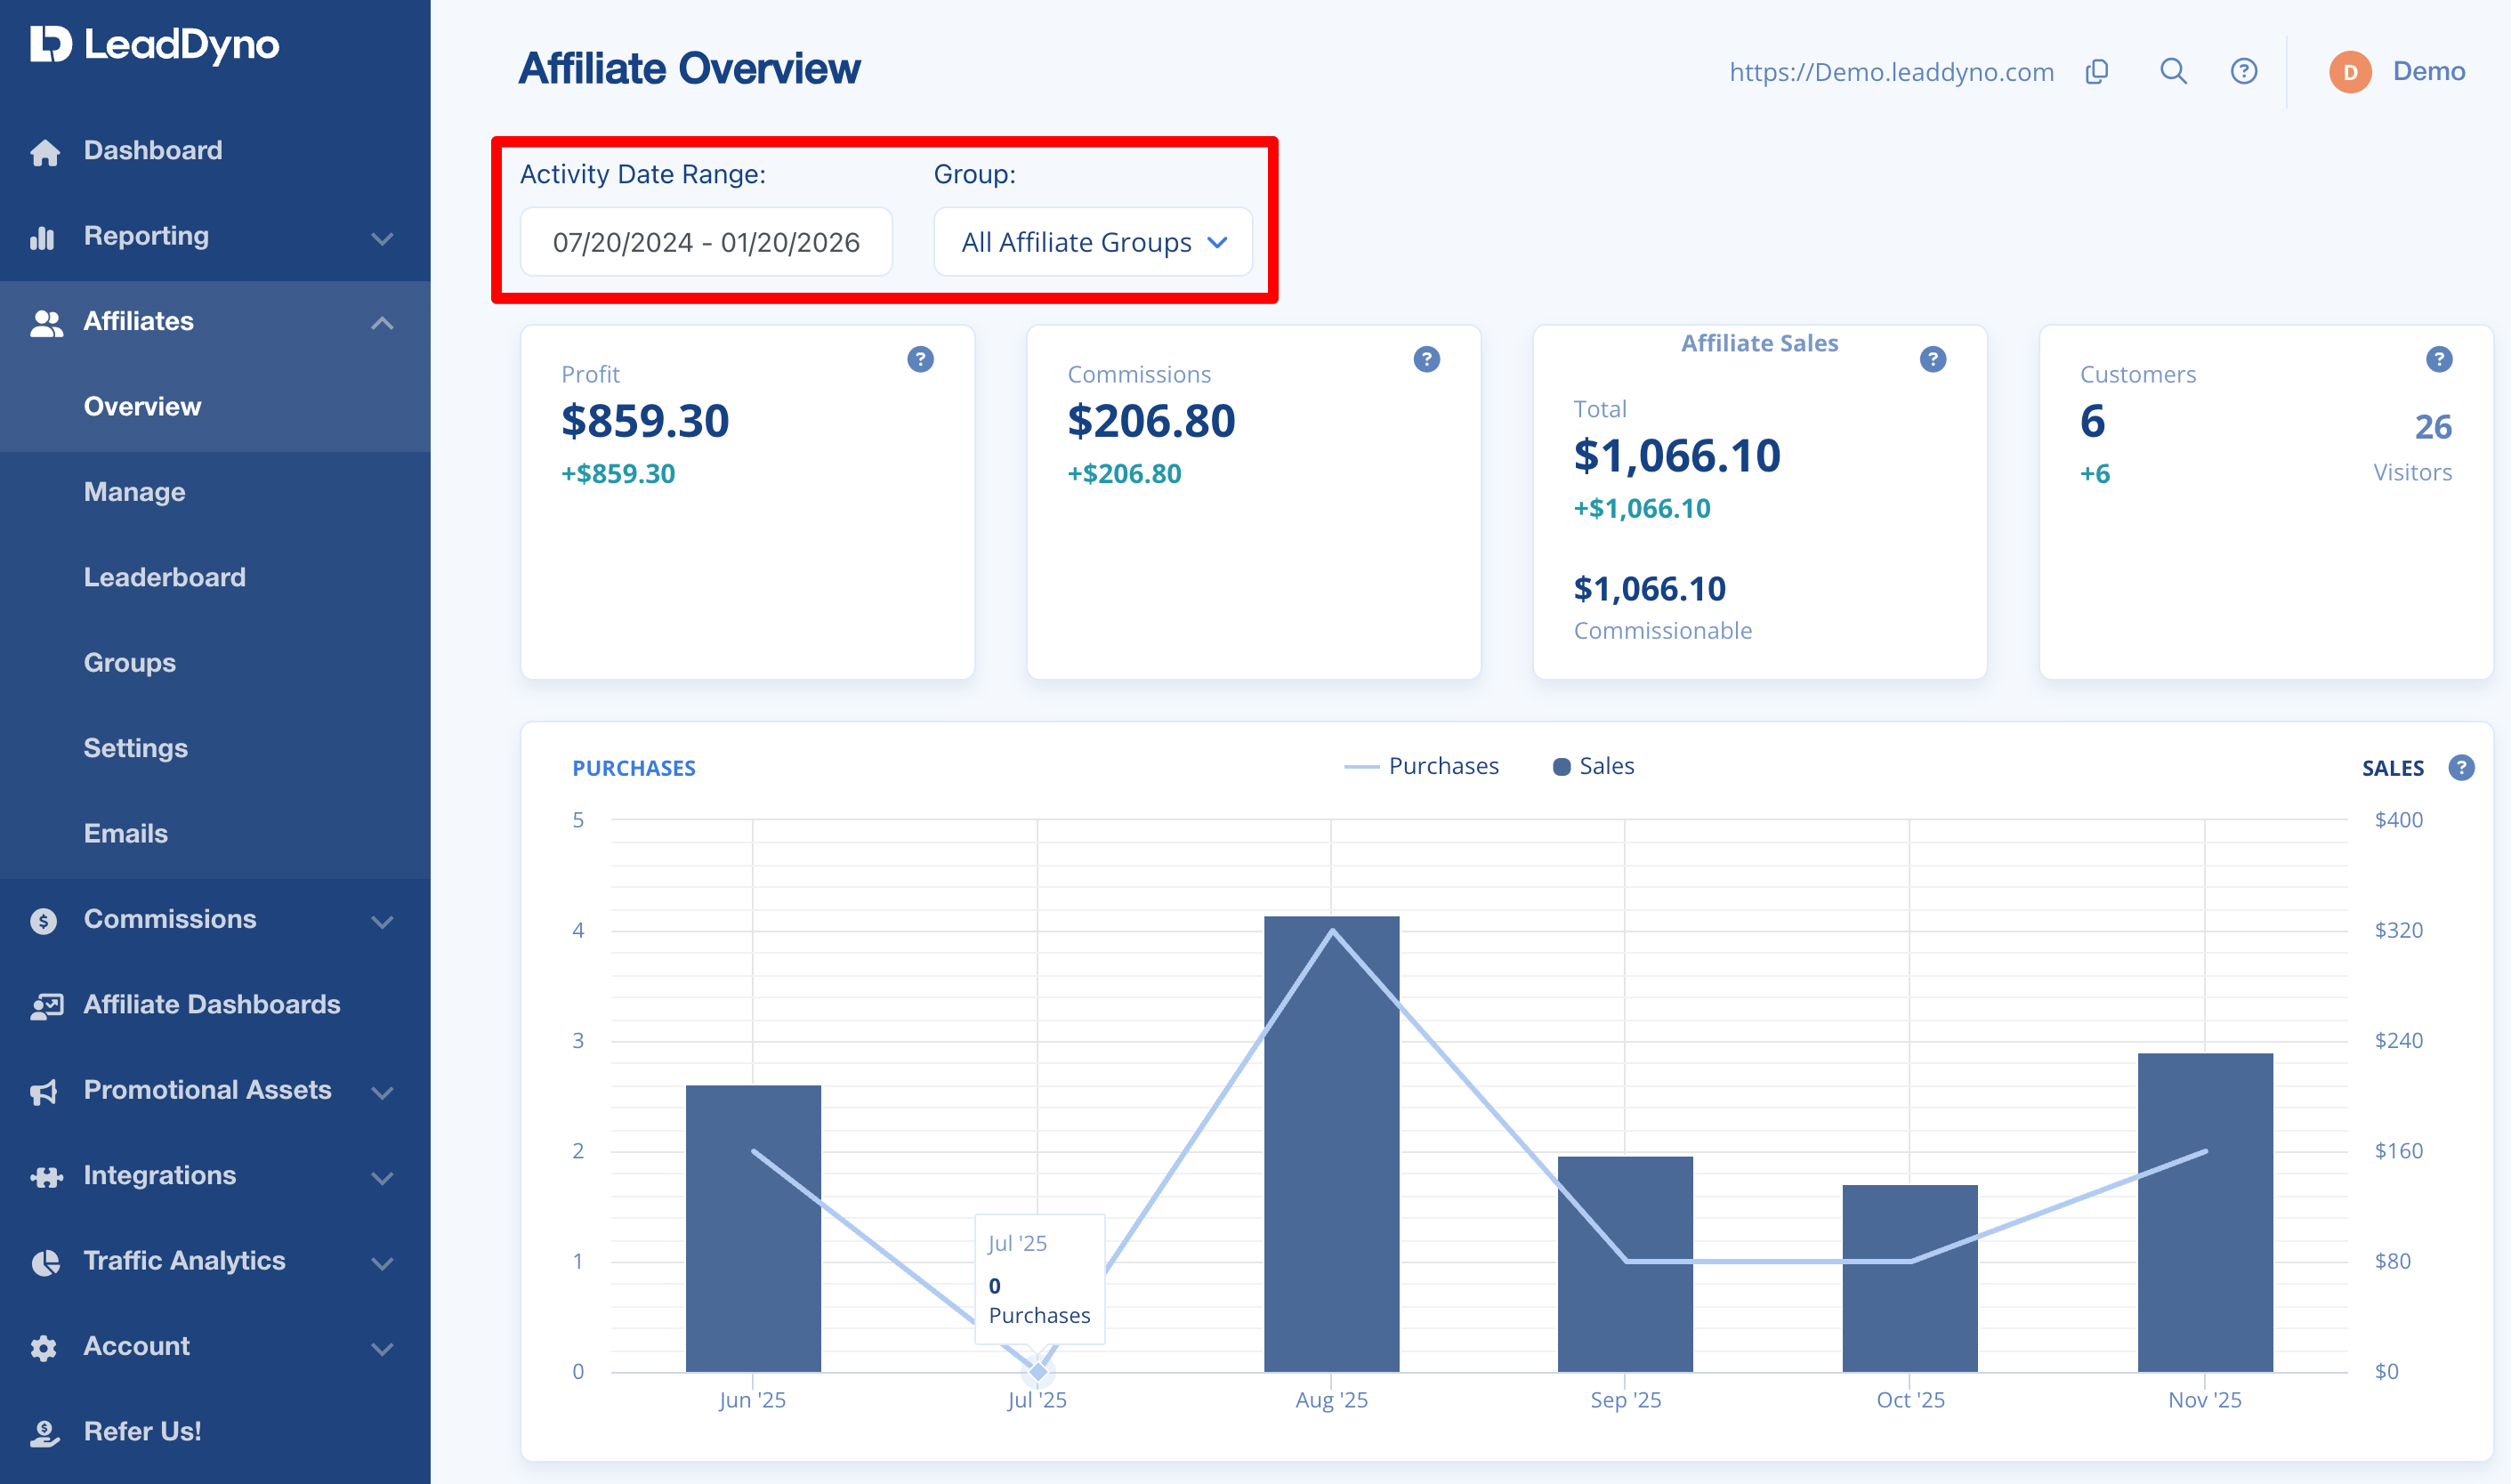
Task: Open the Activity Date Range picker
Action: tap(706, 242)
